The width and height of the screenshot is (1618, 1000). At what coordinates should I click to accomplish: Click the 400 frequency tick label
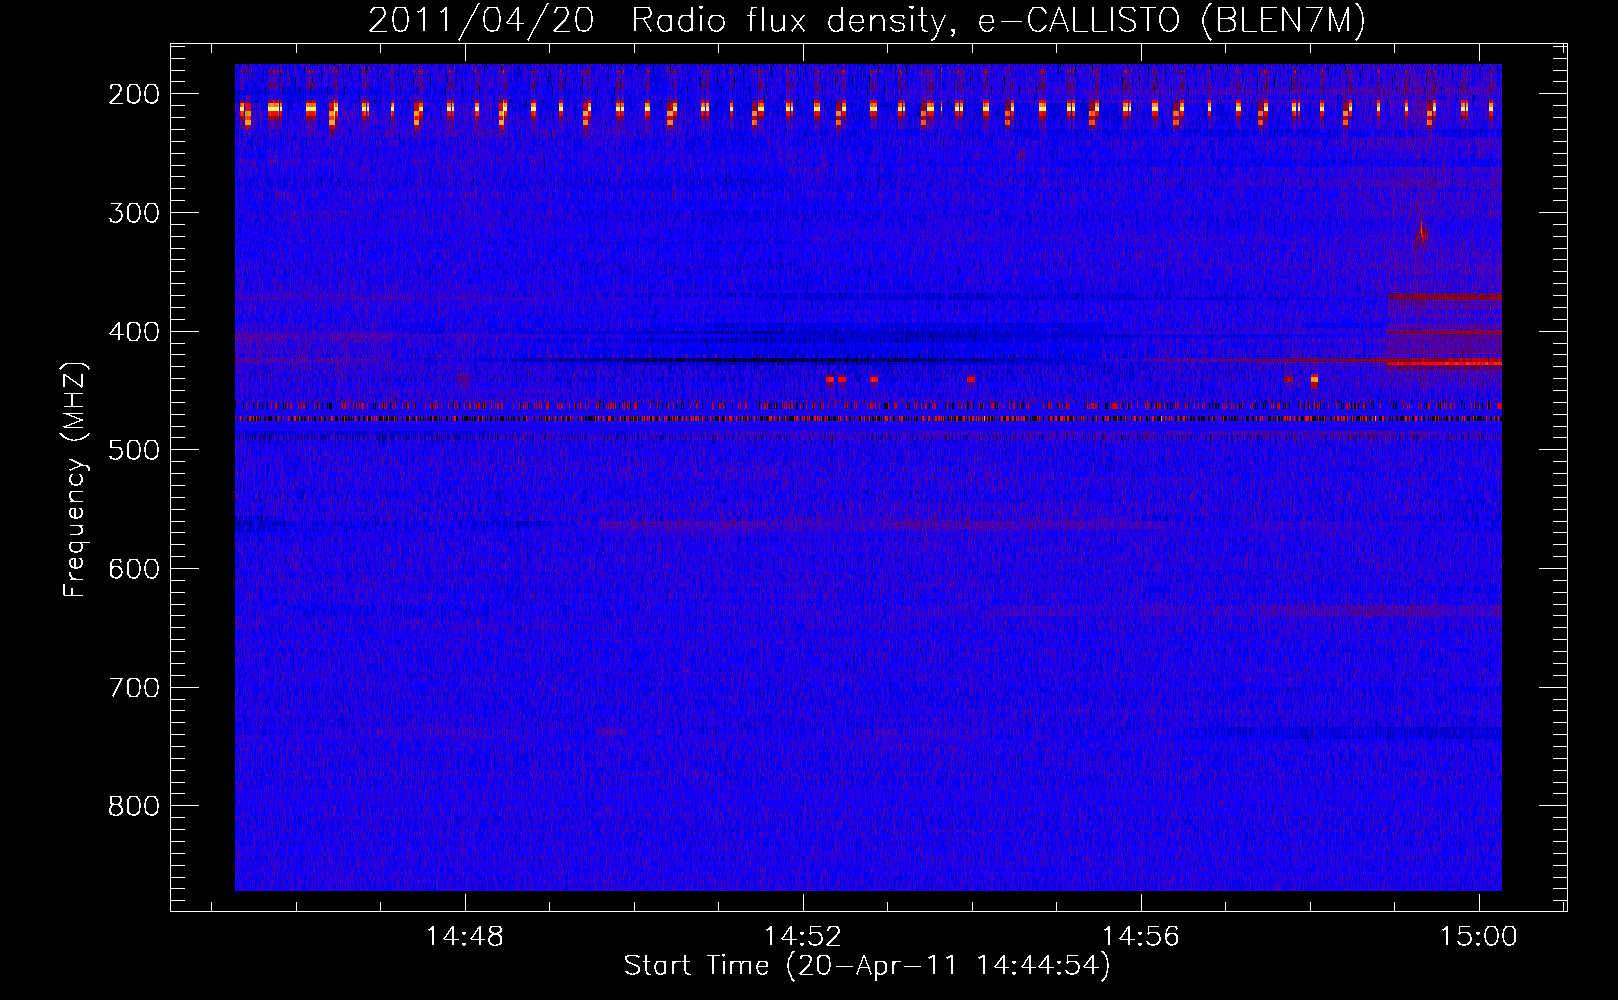tap(134, 332)
